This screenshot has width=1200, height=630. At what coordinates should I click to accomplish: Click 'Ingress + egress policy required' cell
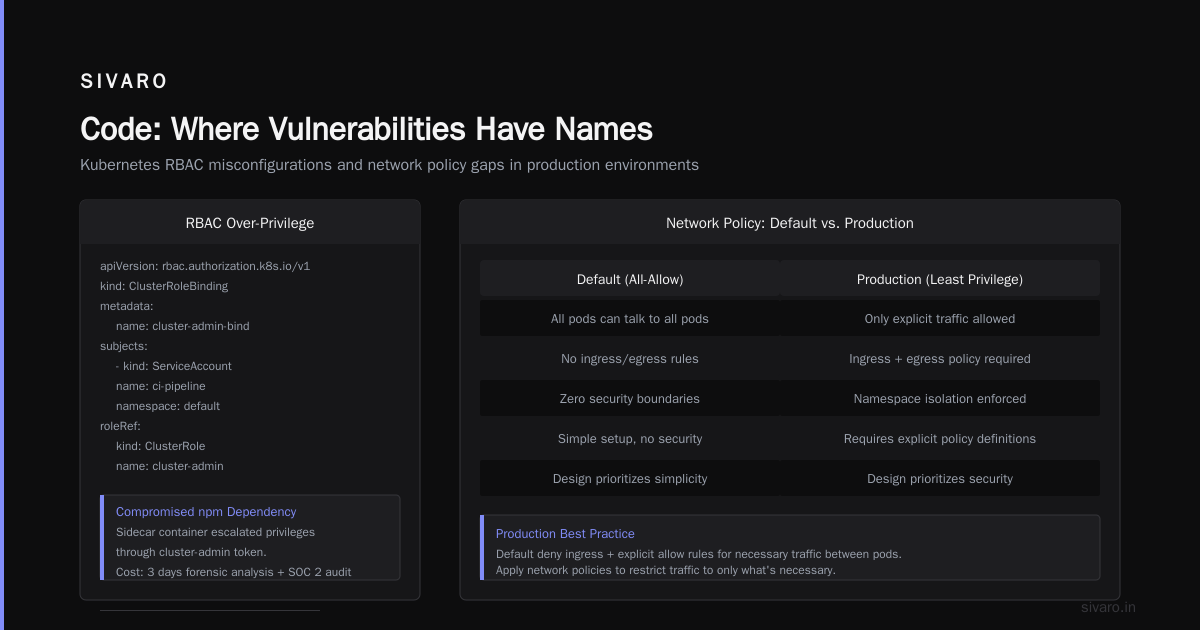940,359
